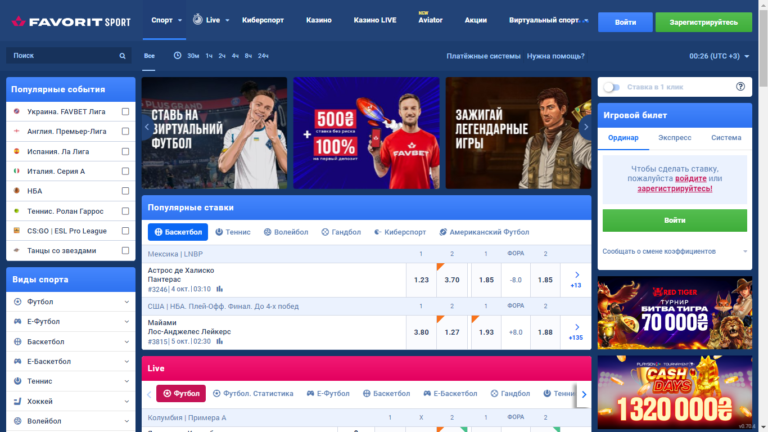Check Танцы со звездами checkbox
The height and width of the screenshot is (432, 768).
pyautogui.click(x=125, y=250)
